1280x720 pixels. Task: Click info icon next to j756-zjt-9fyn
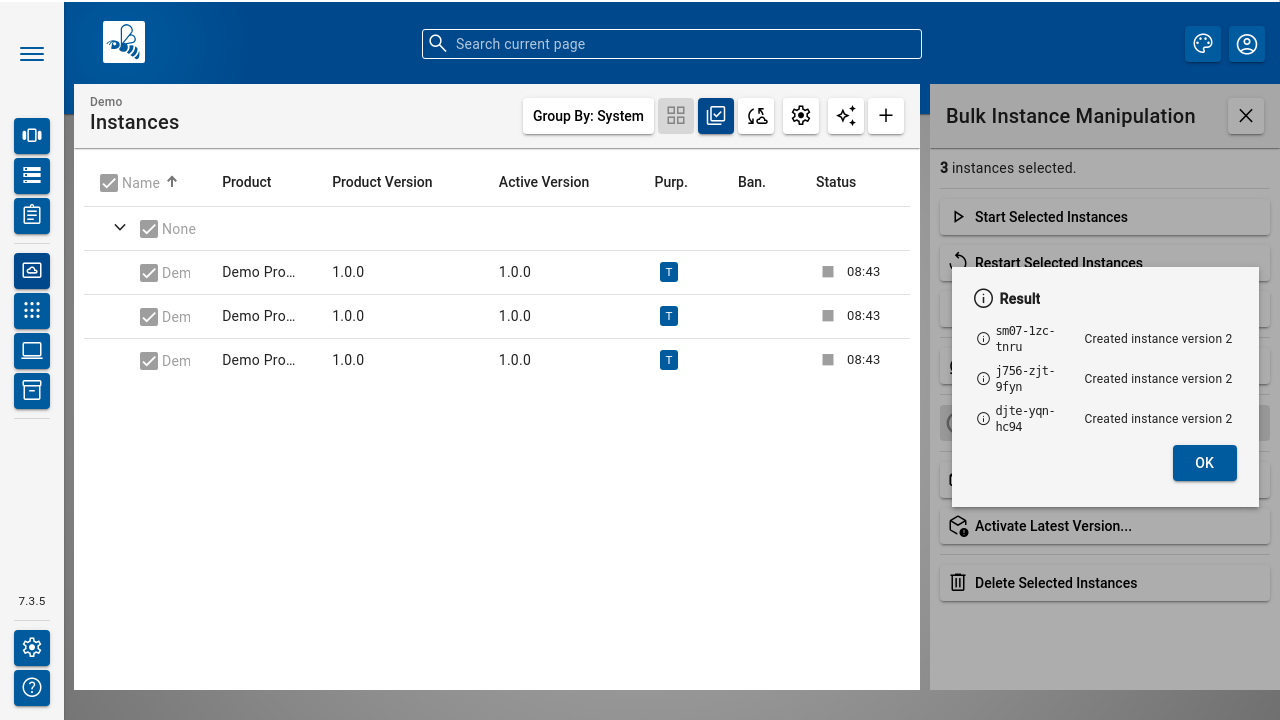click(983, 379)
